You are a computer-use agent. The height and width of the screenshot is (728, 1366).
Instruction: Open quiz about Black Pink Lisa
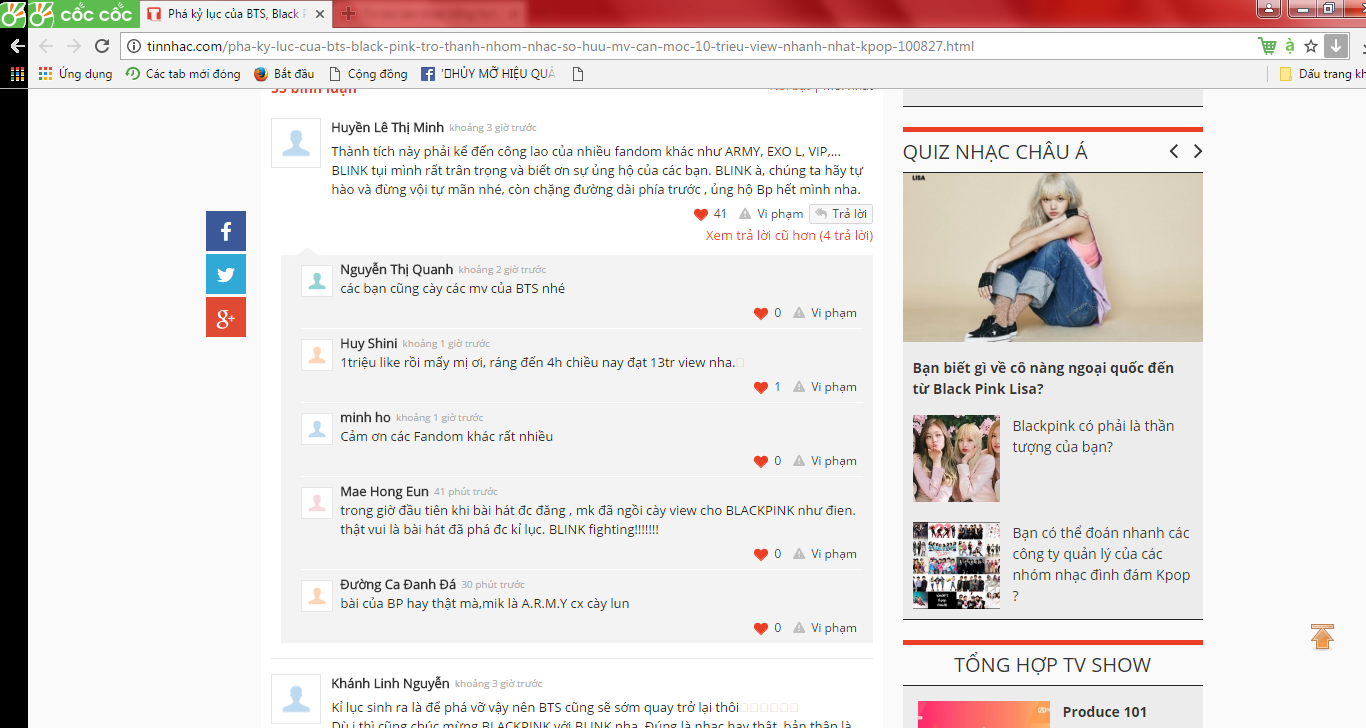(1043, 378)
